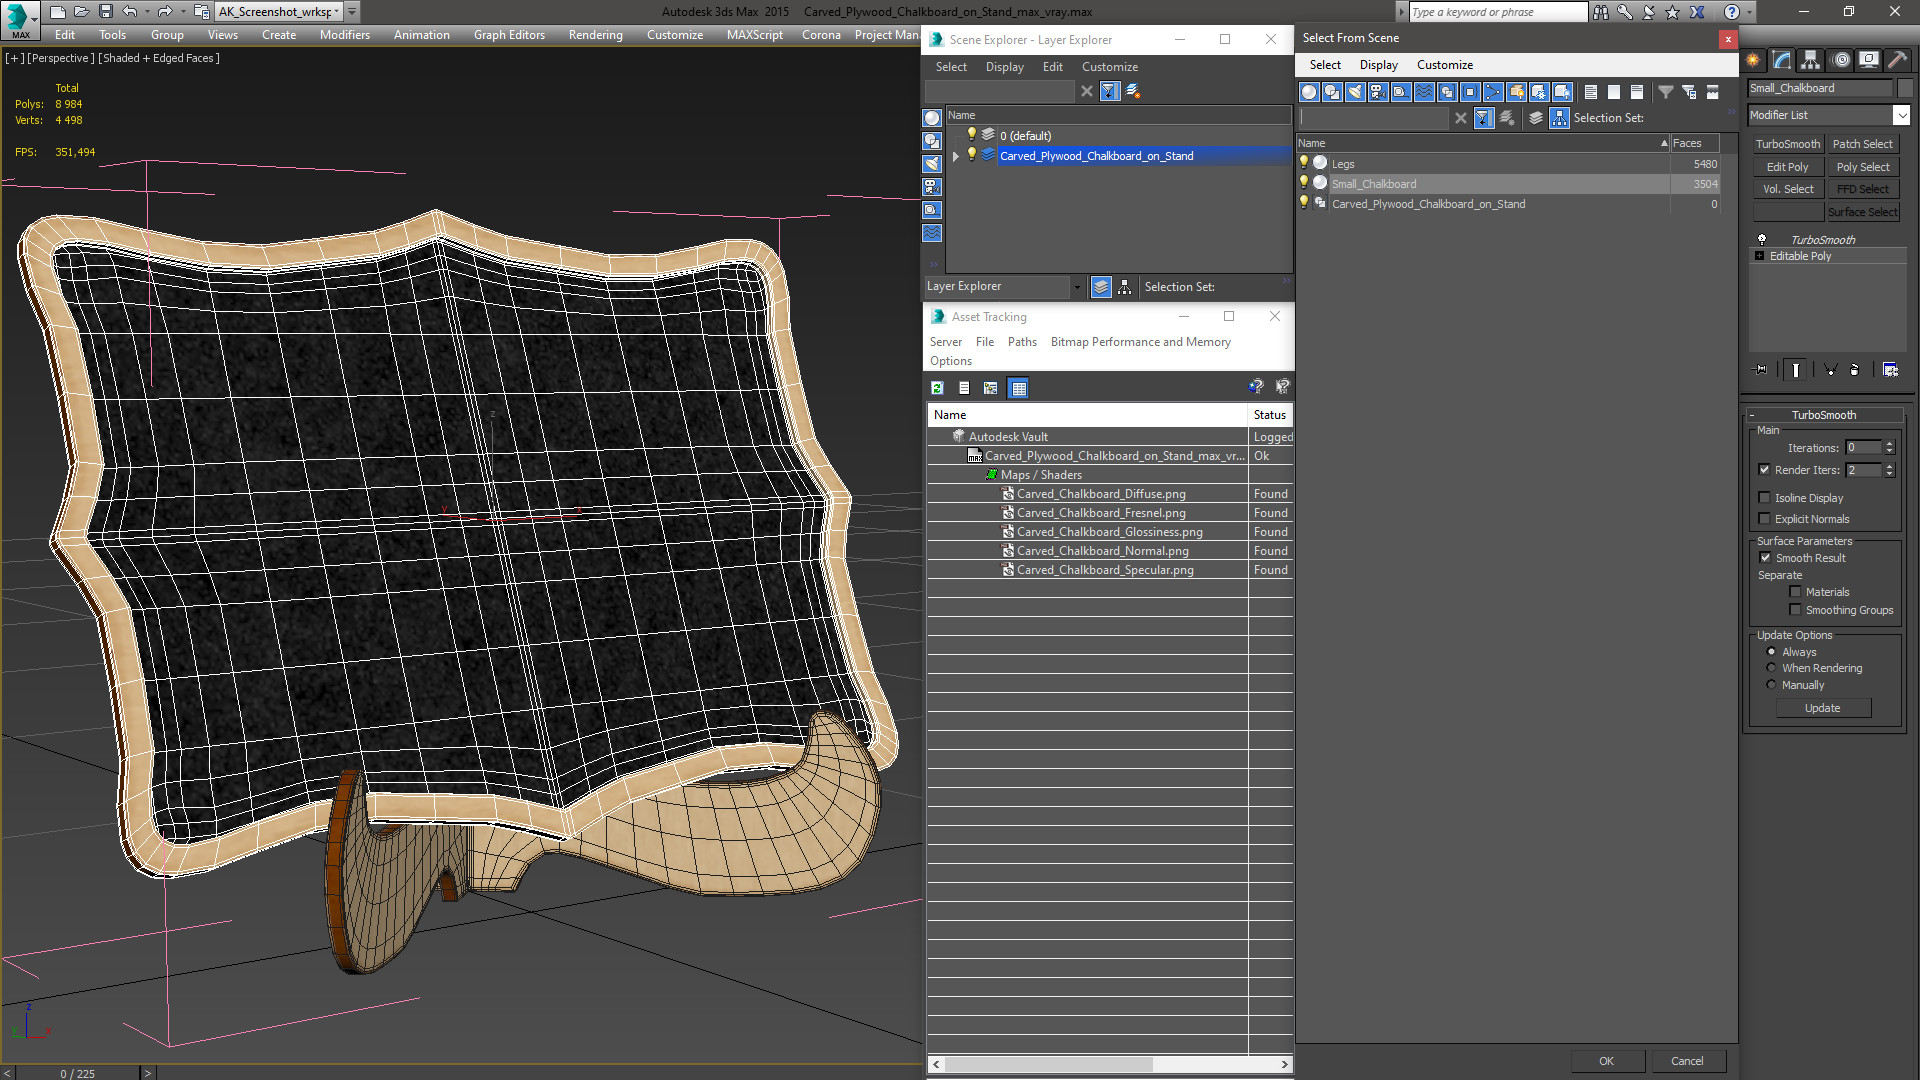The image size is (1920, 1080).
Task: Enable Separate by Smoothing Groups checkbox
Action: [x=1795, y=610]
